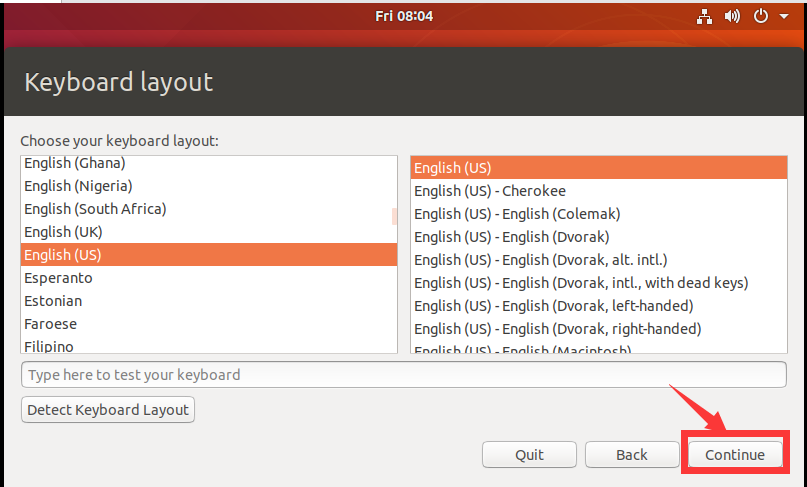Expand the system menu dropdown arrow

tap(784, 16)
